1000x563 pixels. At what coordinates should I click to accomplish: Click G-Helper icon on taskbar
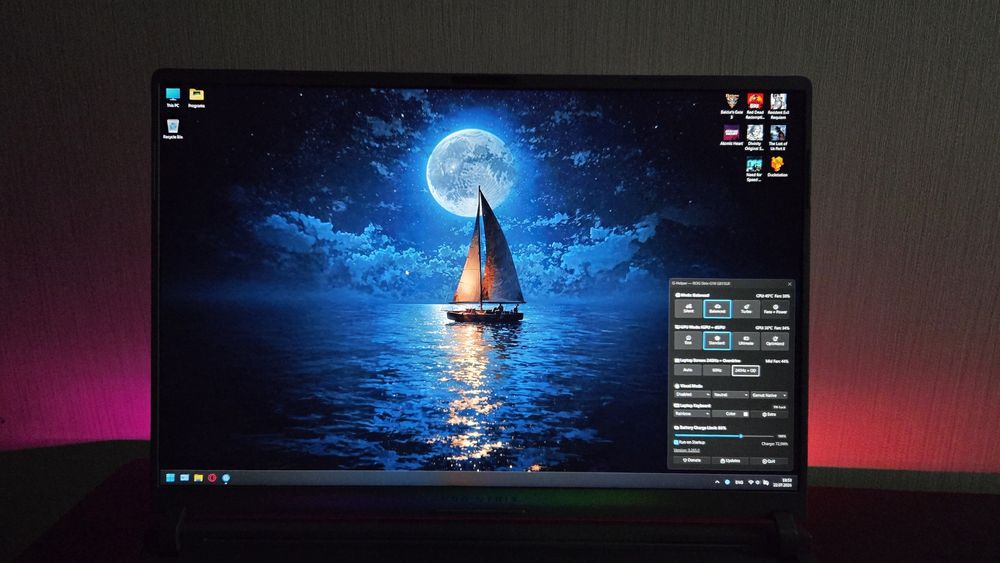(226, 478)
